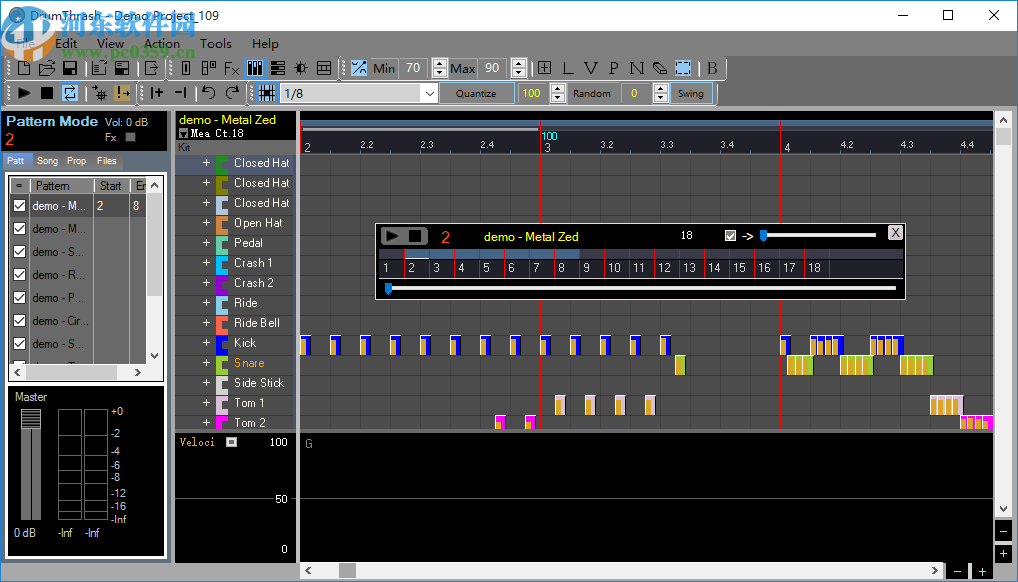
Task: Click the Save project icon
Action: (70, 68)
